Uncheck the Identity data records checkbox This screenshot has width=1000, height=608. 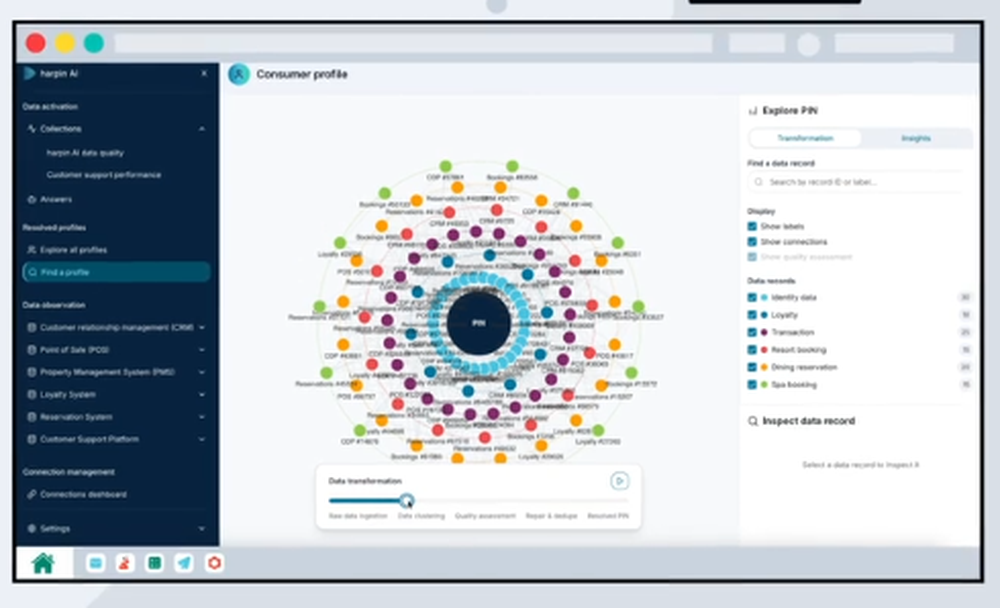pos(752,297)
